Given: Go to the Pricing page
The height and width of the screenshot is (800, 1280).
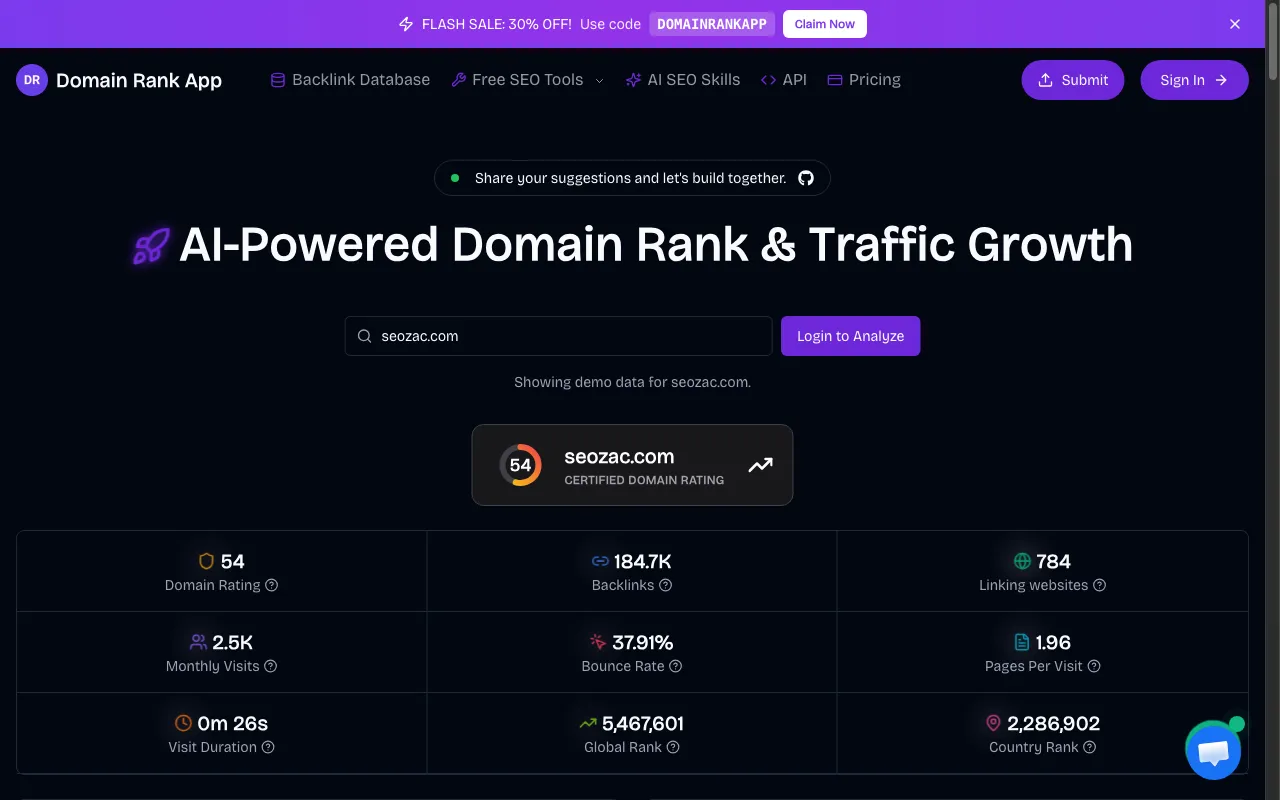Looking at the screenshot, I should point(864,80).
